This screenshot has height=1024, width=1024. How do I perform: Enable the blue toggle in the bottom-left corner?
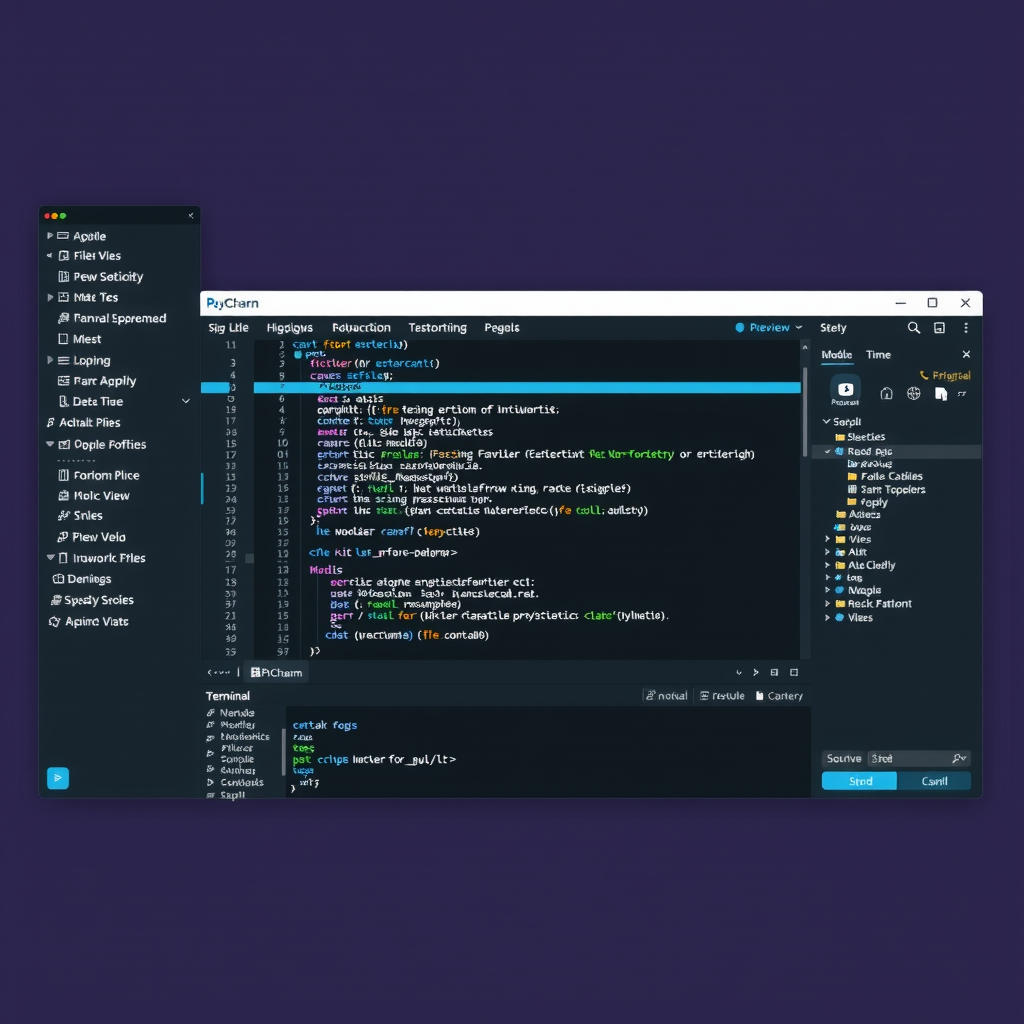pyautogui.click(x=58, y=778)
